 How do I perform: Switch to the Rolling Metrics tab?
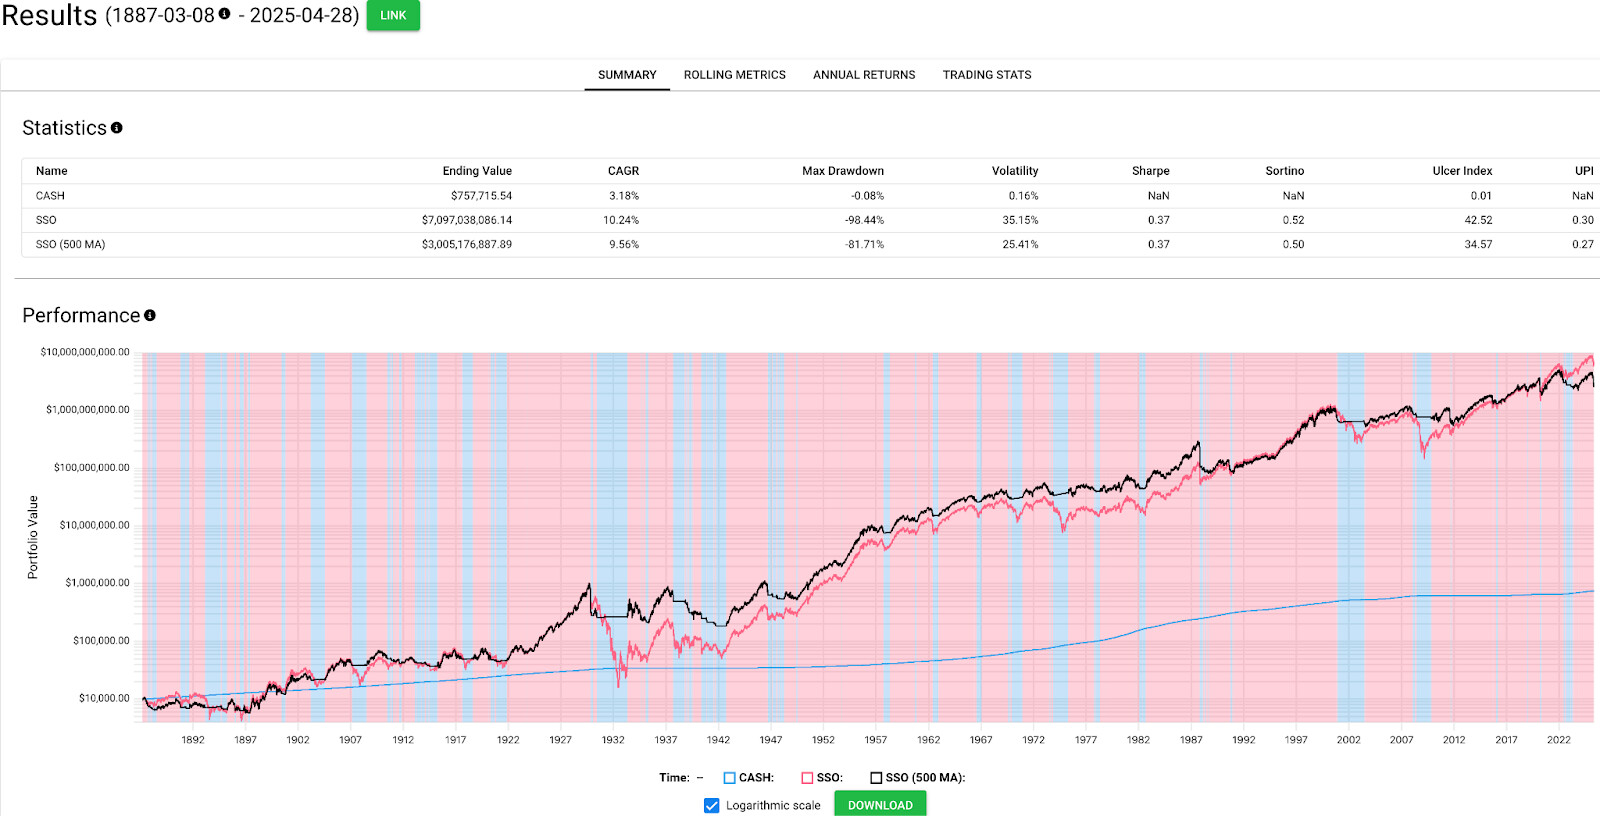pos(734,75)
